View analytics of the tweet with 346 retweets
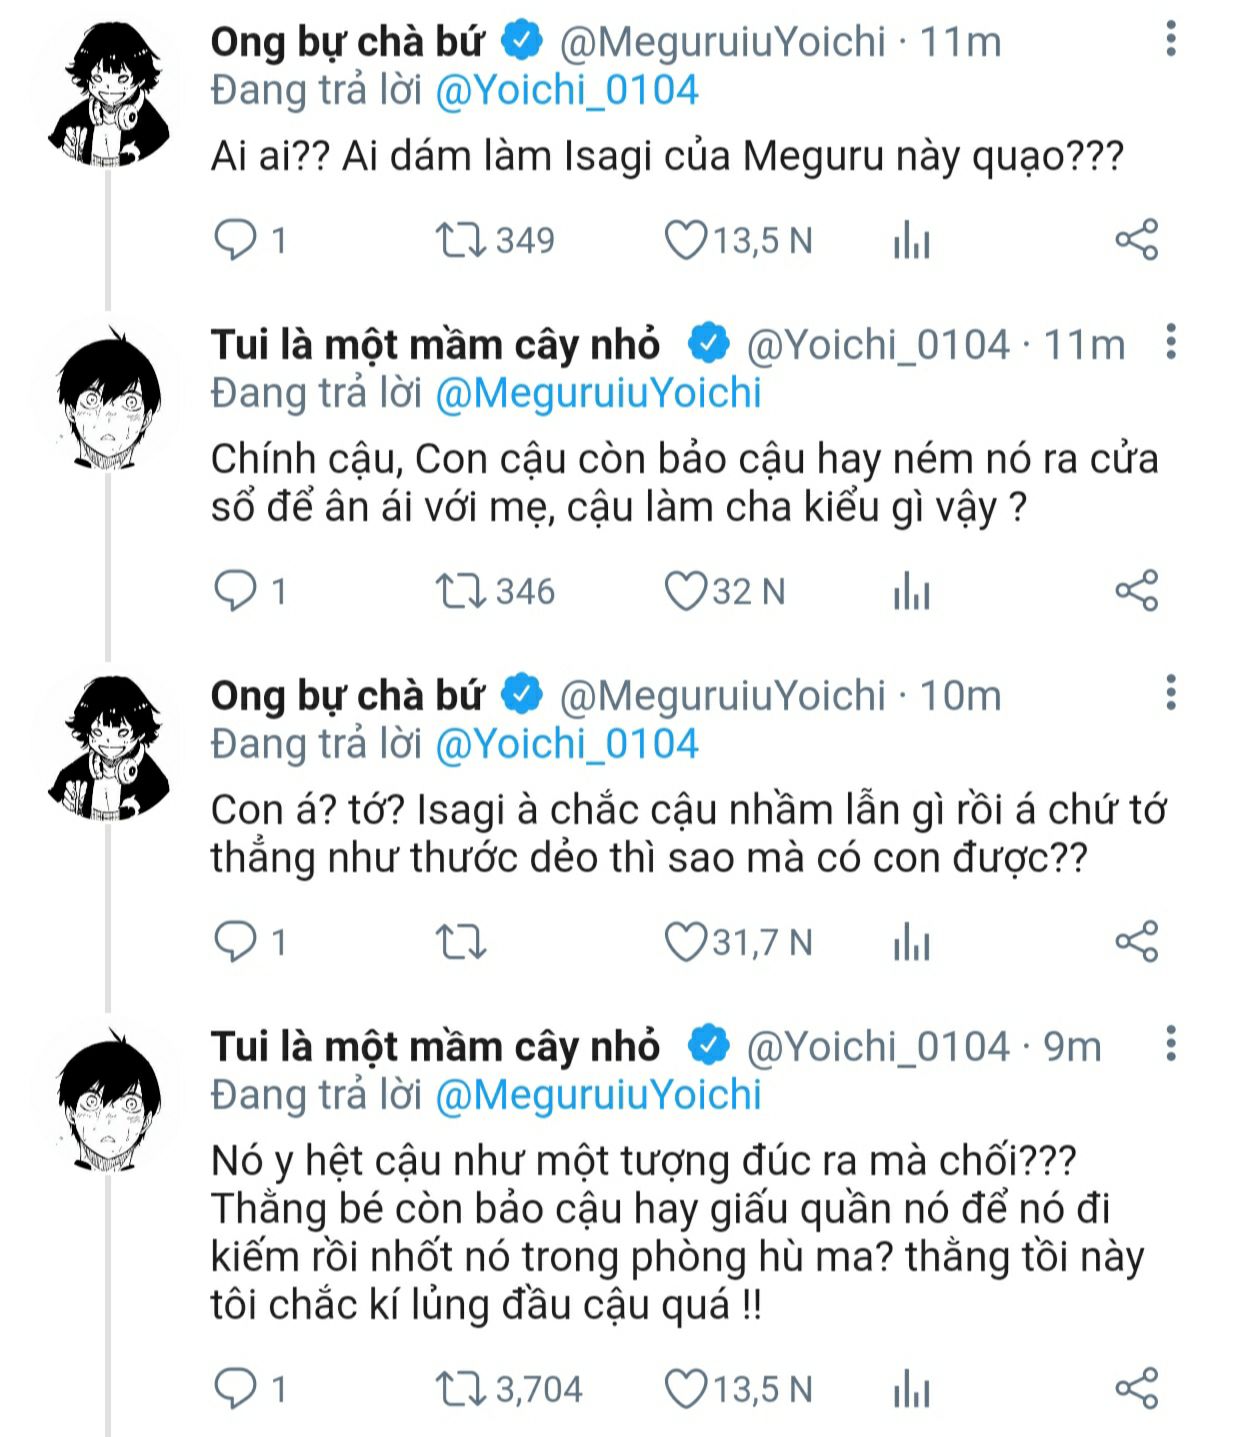 pyautogui.click(x=911, y=592)
